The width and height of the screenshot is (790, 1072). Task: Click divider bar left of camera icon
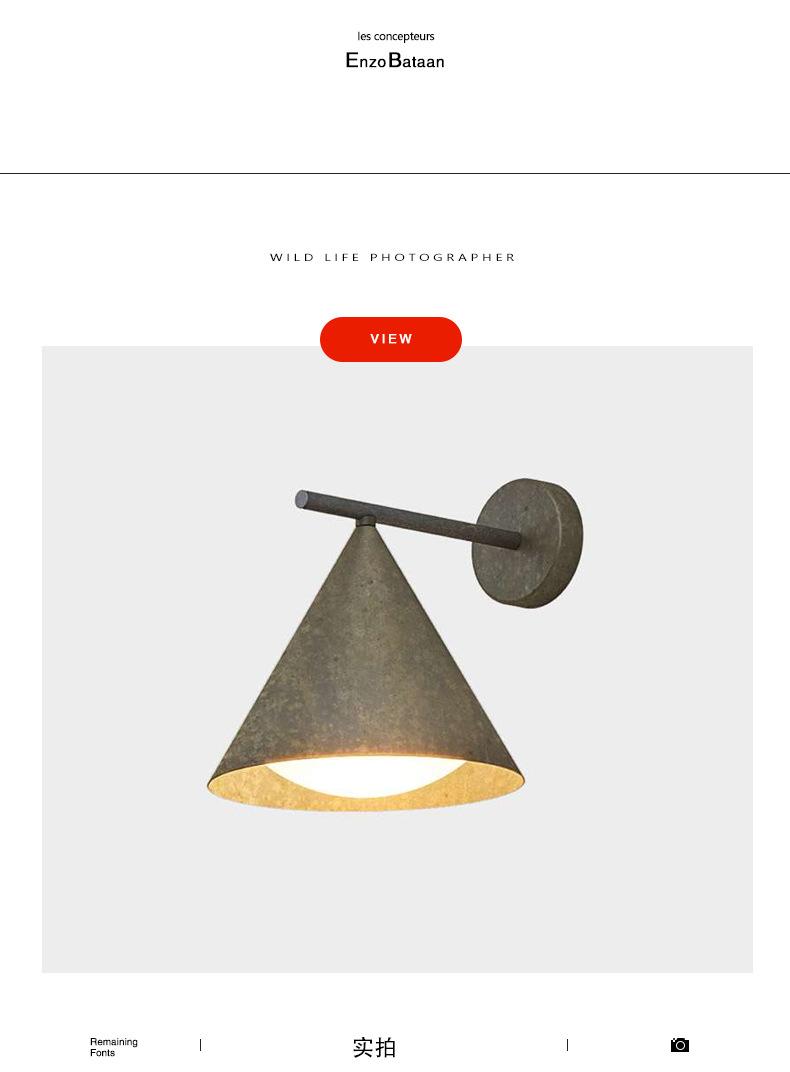point(567,1045)
